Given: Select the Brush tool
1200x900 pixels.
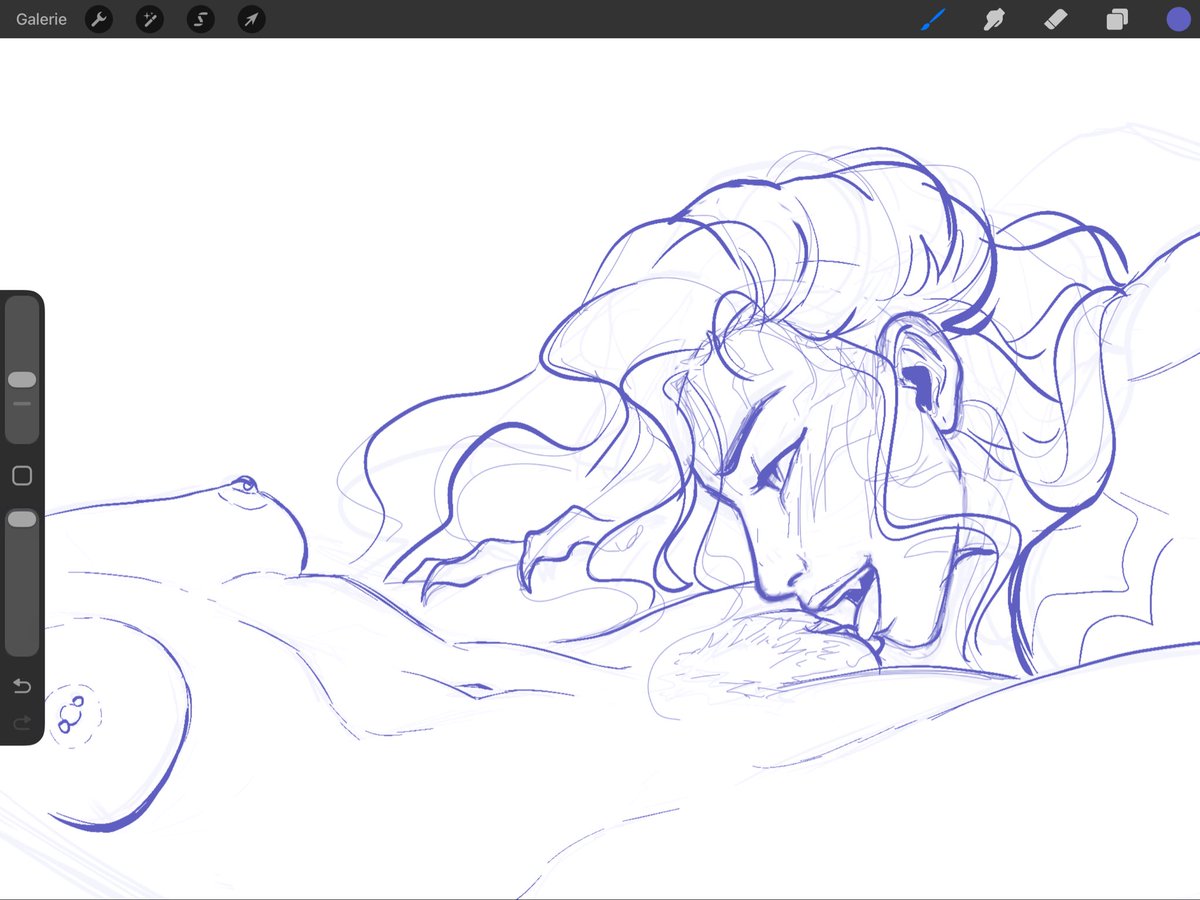Looking at the screenshot, I should tap(932, 19).
